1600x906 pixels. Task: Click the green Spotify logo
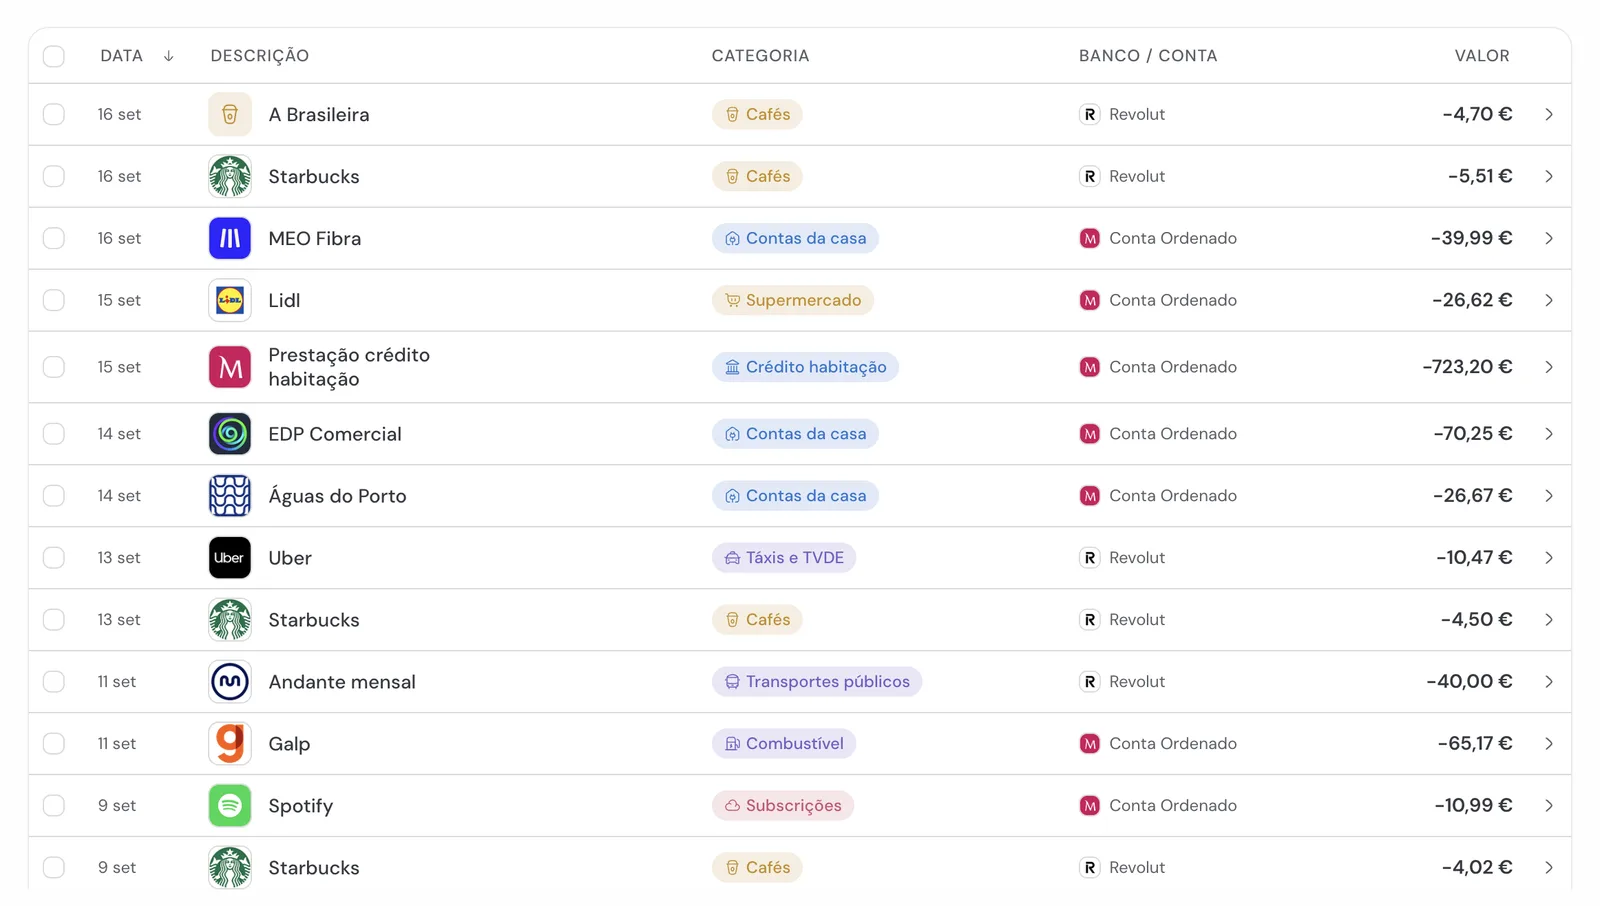[x=230, y=806]
